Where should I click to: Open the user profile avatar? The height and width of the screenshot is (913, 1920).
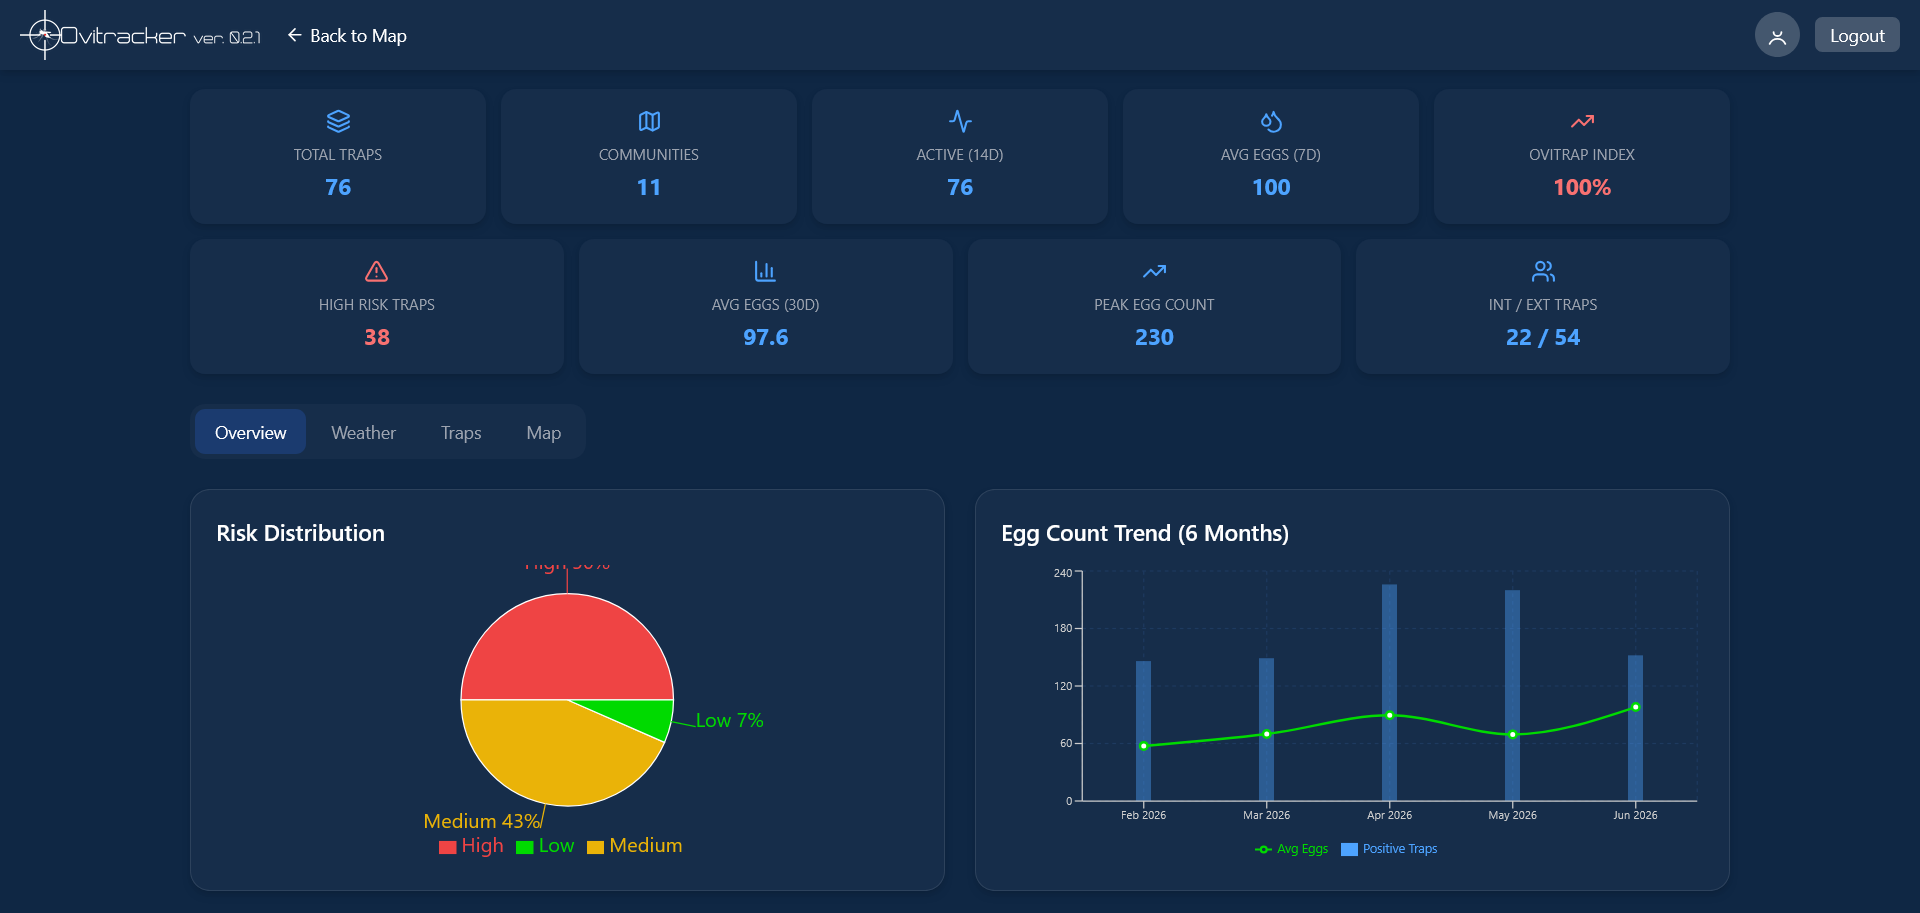click(x=1777, y=36)
